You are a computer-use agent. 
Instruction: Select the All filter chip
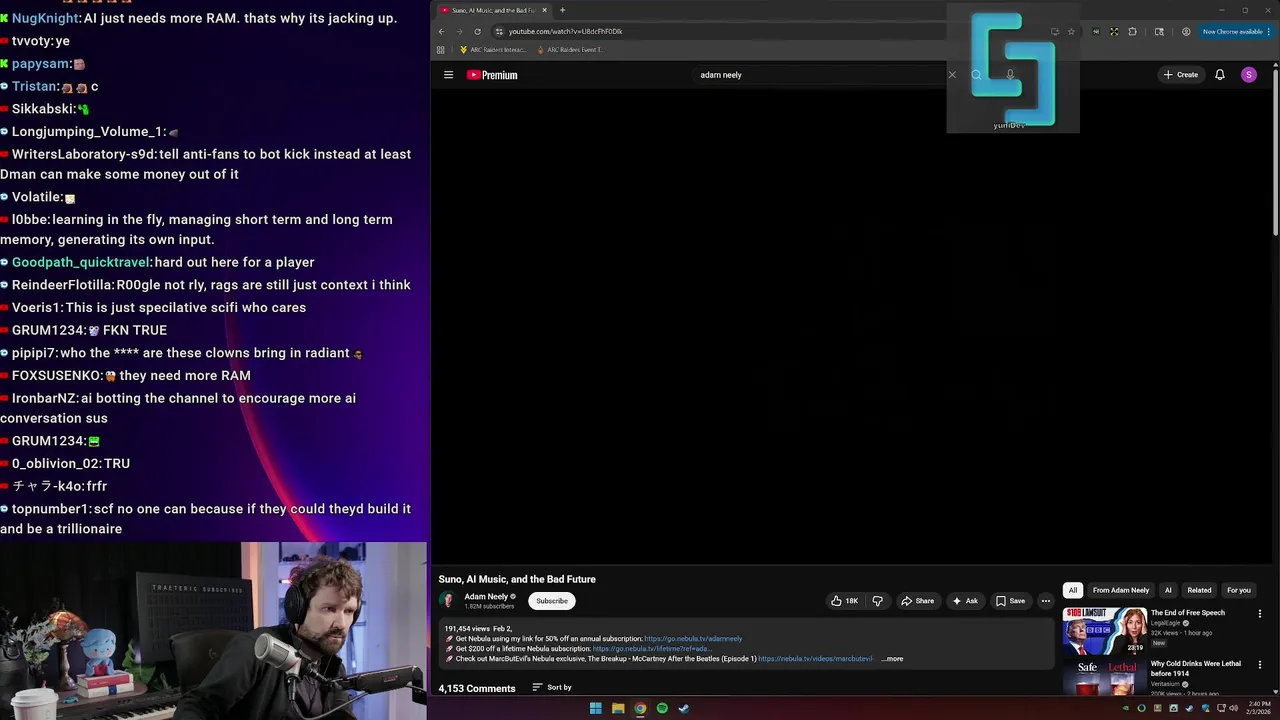pyautogui.click(x=1072, y=590)
